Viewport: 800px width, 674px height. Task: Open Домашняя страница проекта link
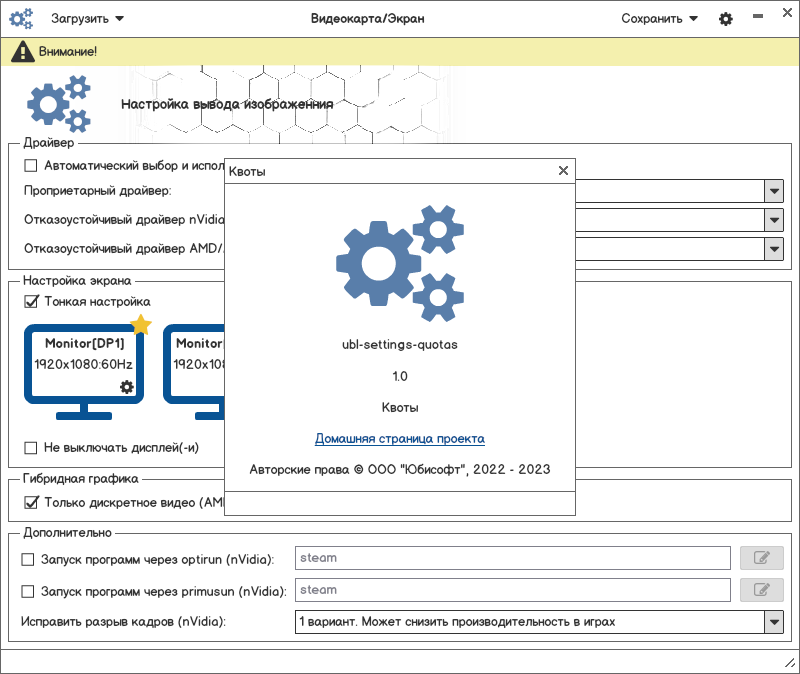pos(399,439)
